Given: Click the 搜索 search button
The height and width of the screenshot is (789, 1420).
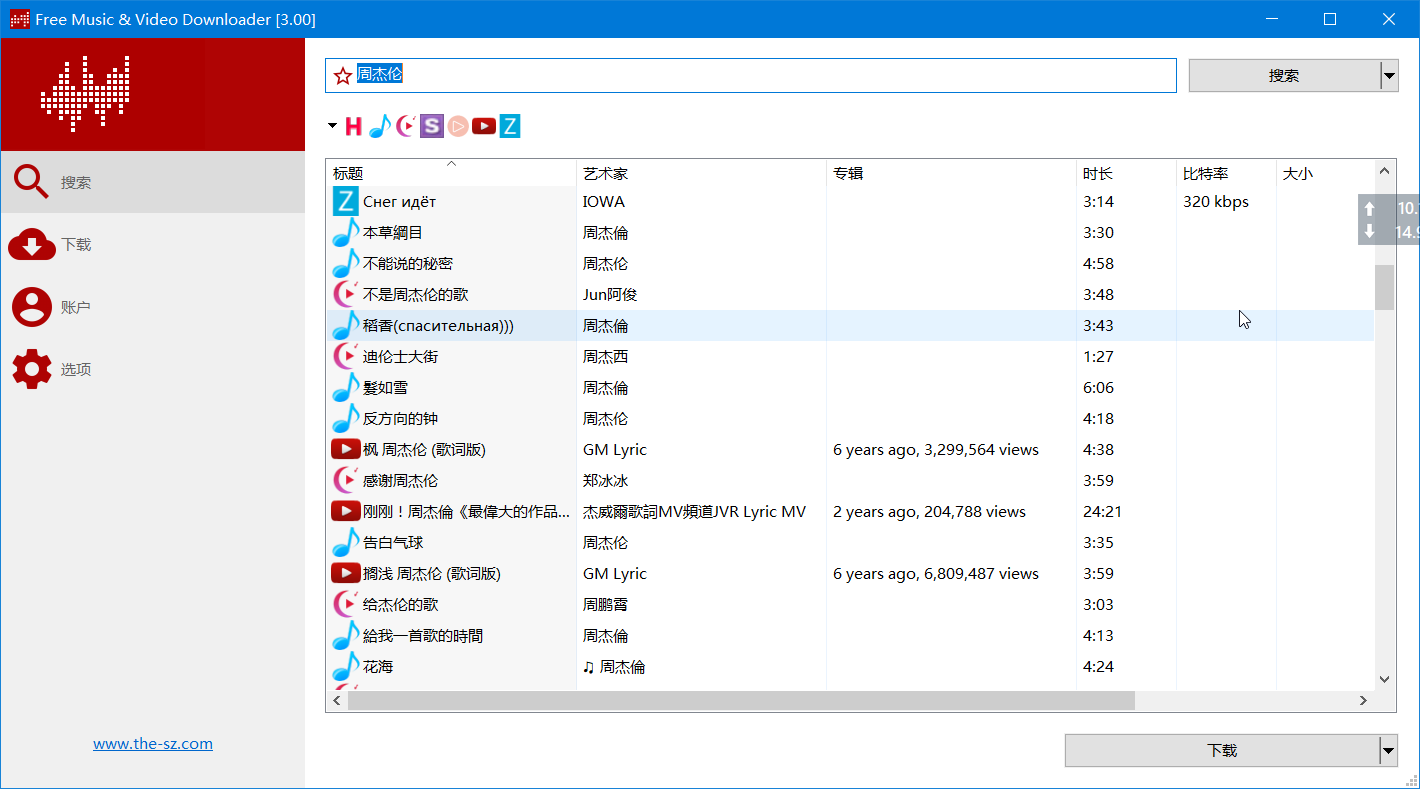Looking at the screenshot, I should (1284, 75).
